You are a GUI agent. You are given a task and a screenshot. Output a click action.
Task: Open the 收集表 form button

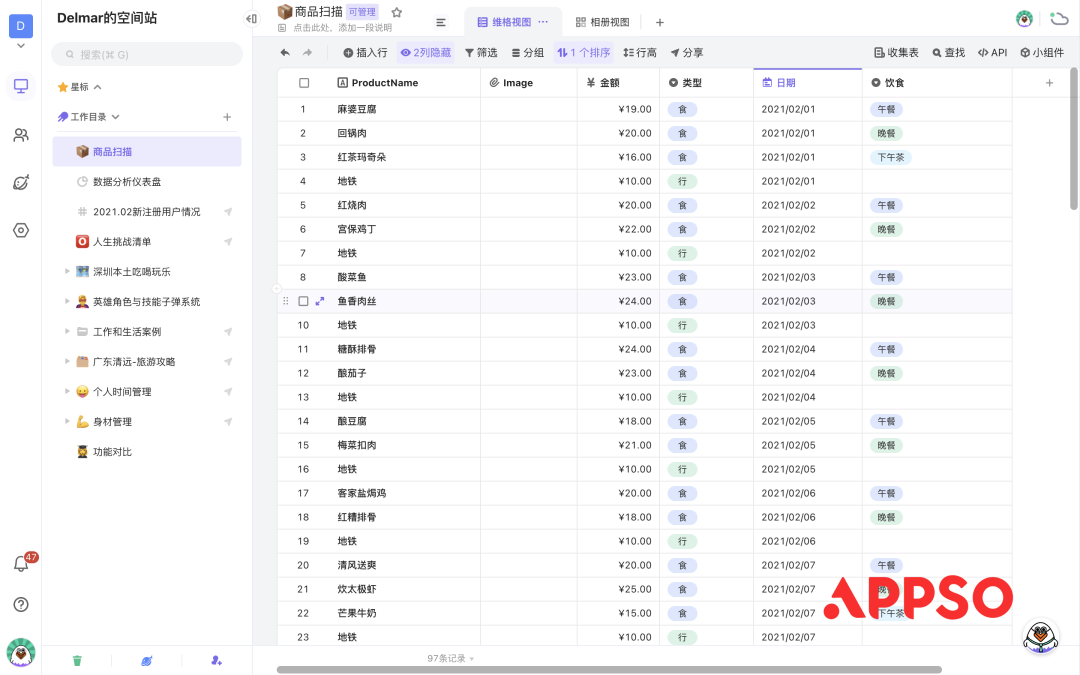pyautogui.click(x=896, y=52)
